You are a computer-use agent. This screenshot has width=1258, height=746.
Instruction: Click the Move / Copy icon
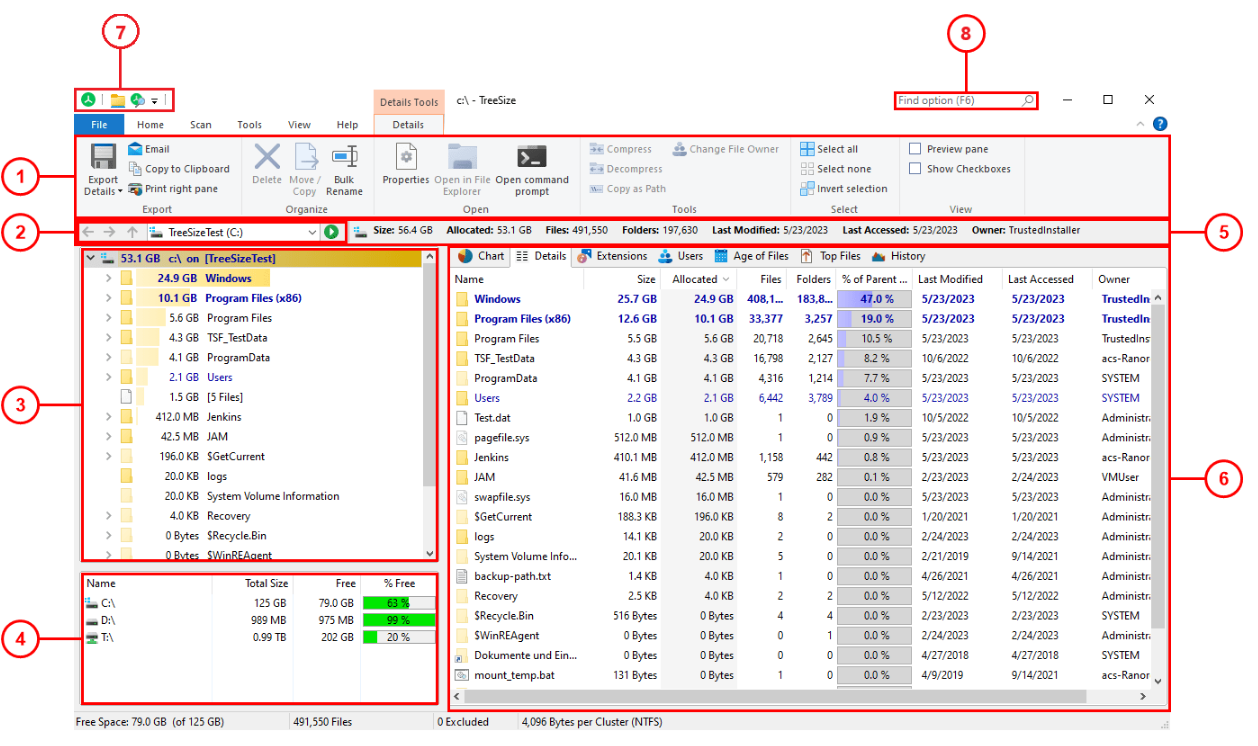305,157
